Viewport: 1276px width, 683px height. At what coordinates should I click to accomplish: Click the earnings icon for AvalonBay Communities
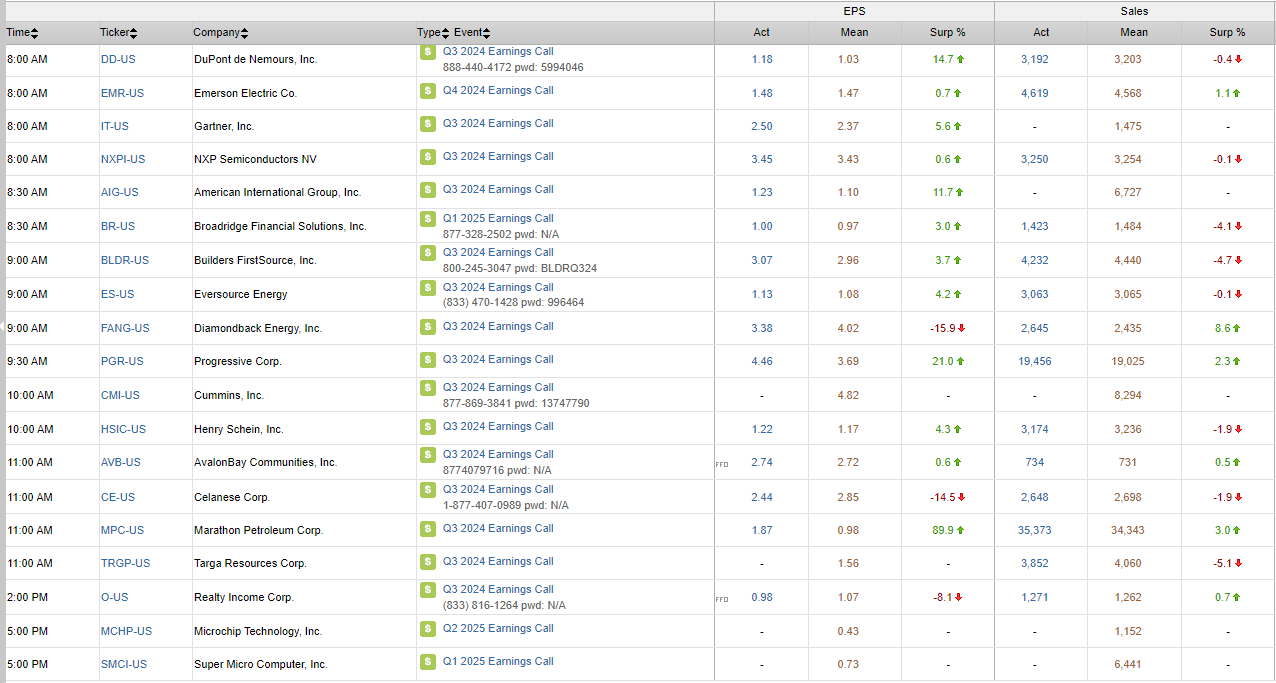click(x=427, y=455)
